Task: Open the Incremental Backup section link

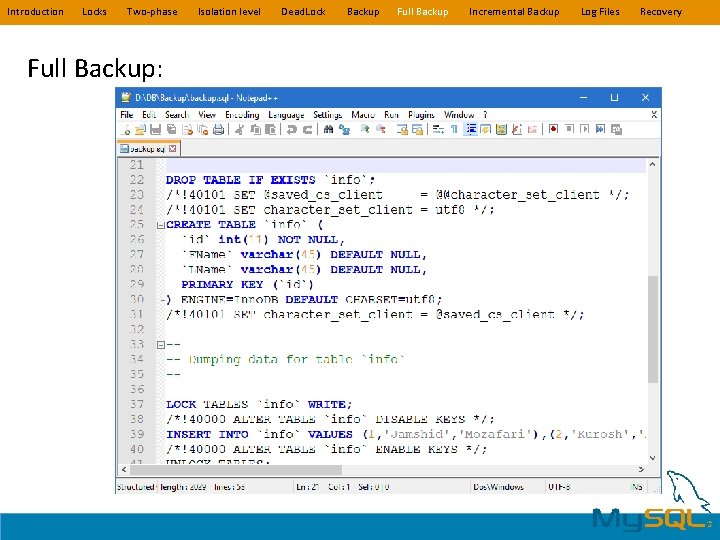Action: pos(514,11)
